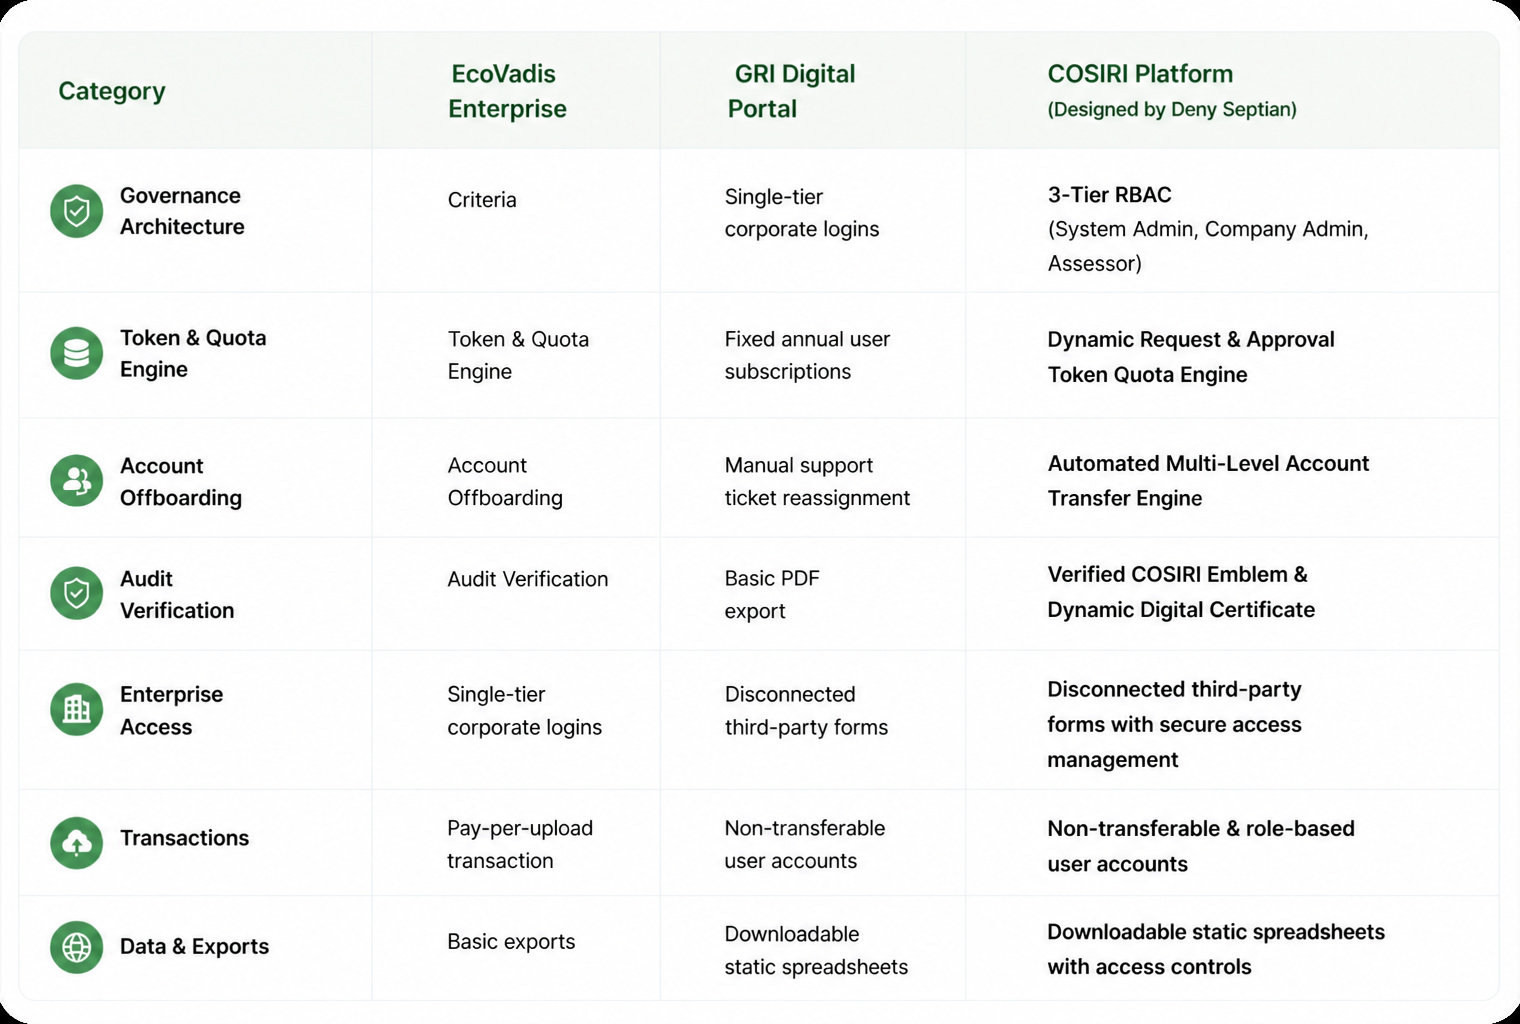Click the Pay-per-upload transaction cell
Viewport: 1520px width, 1024px height.
pyautogui.click(x=520, y=844)
